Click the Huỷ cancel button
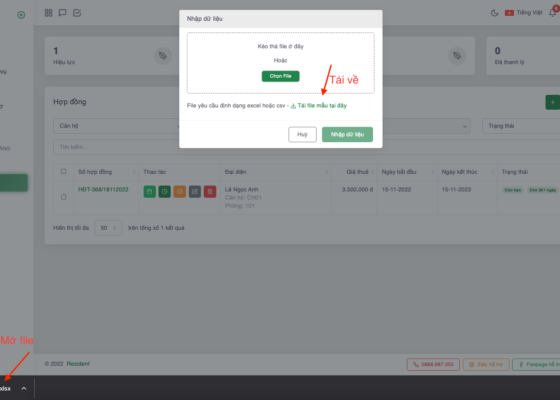This screenshot has height=400, width=560. (302, 134)
